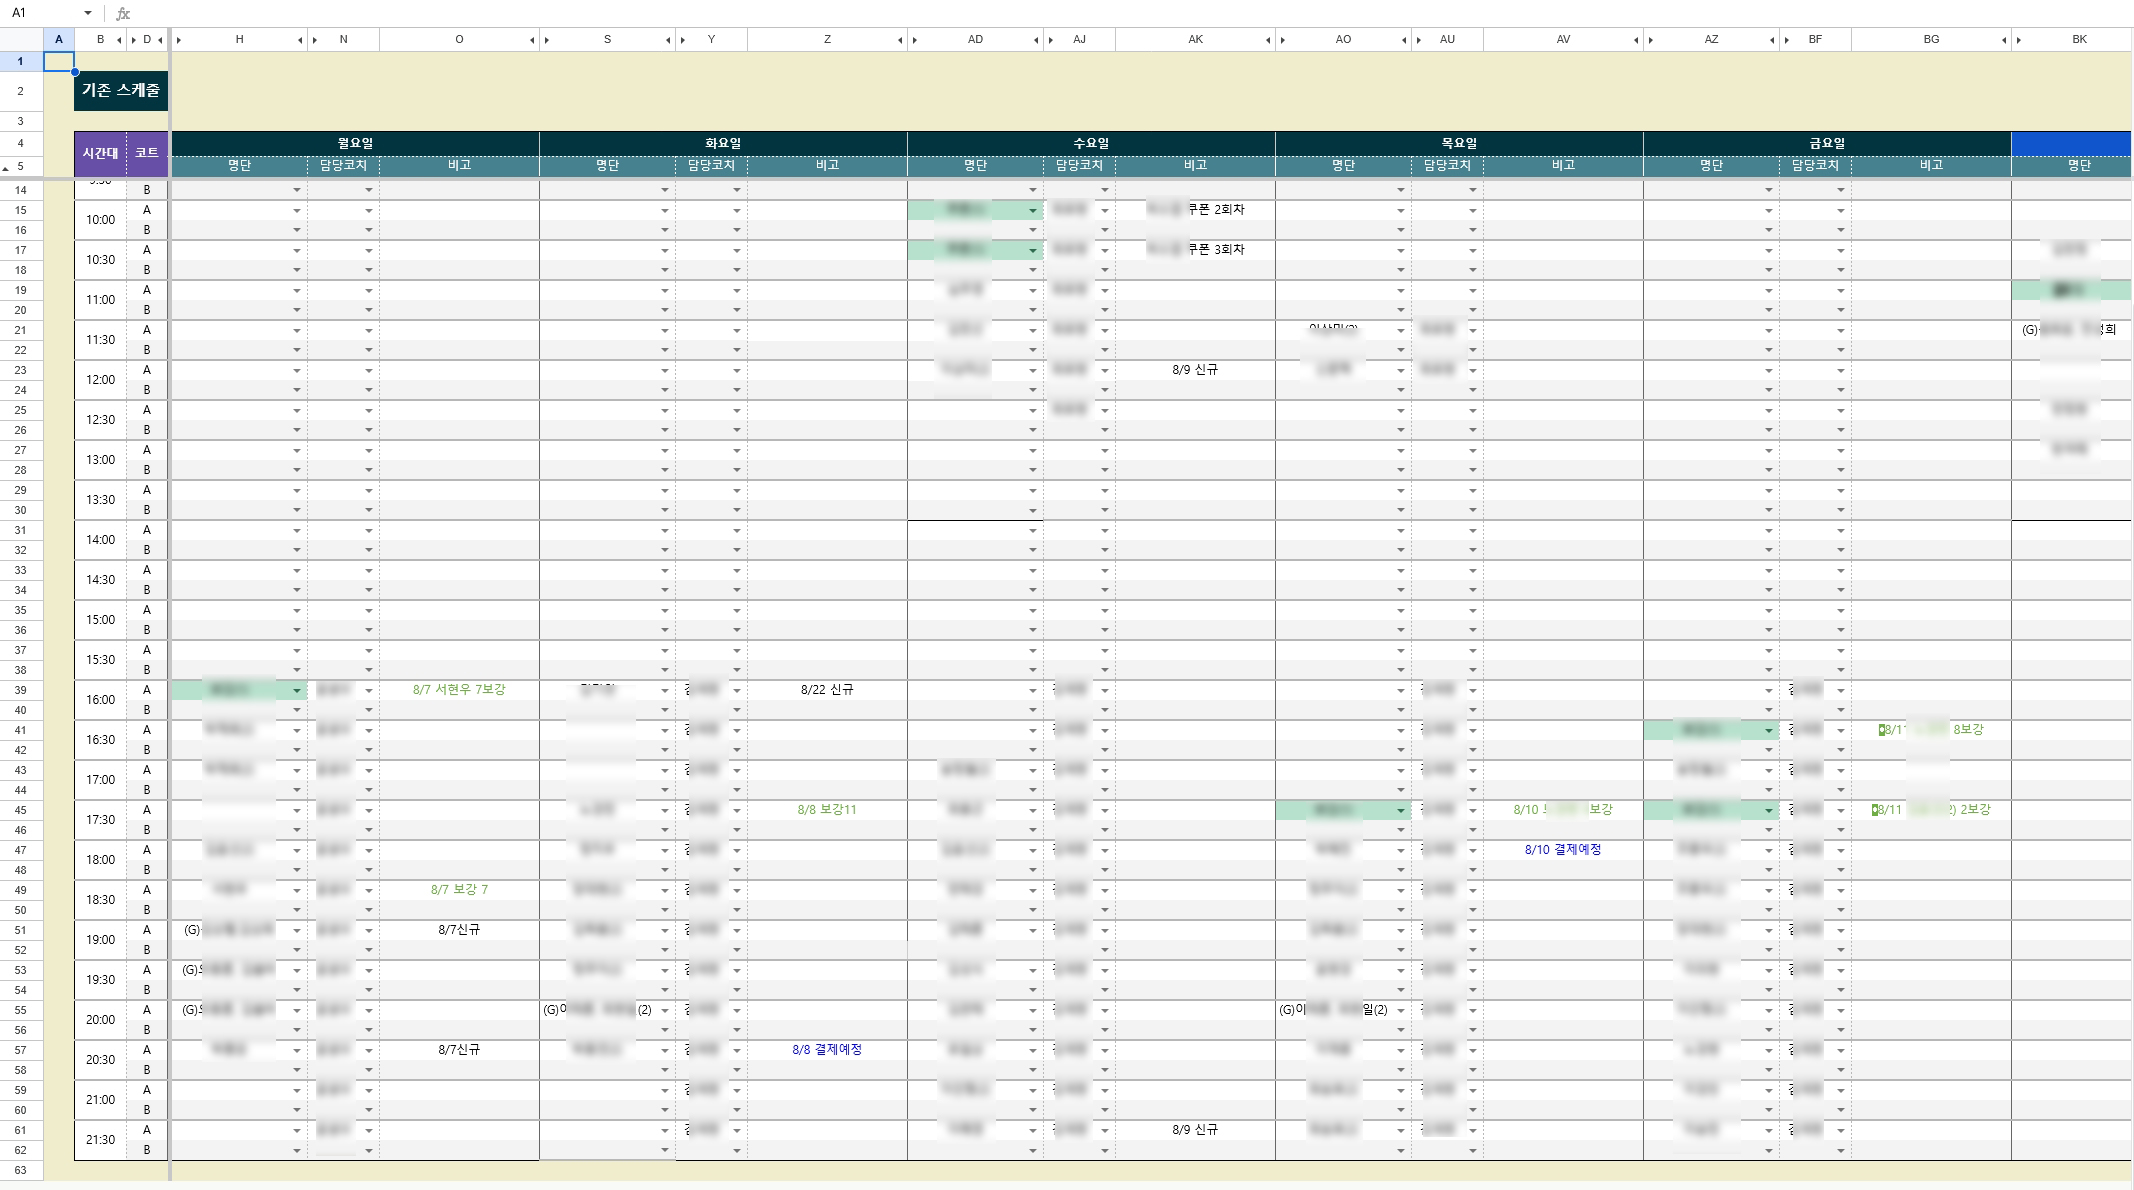Screen dimensions: 2134x1190
Task: Click the unhide arrow right of column BG
Action: [x=2004, y=40]
